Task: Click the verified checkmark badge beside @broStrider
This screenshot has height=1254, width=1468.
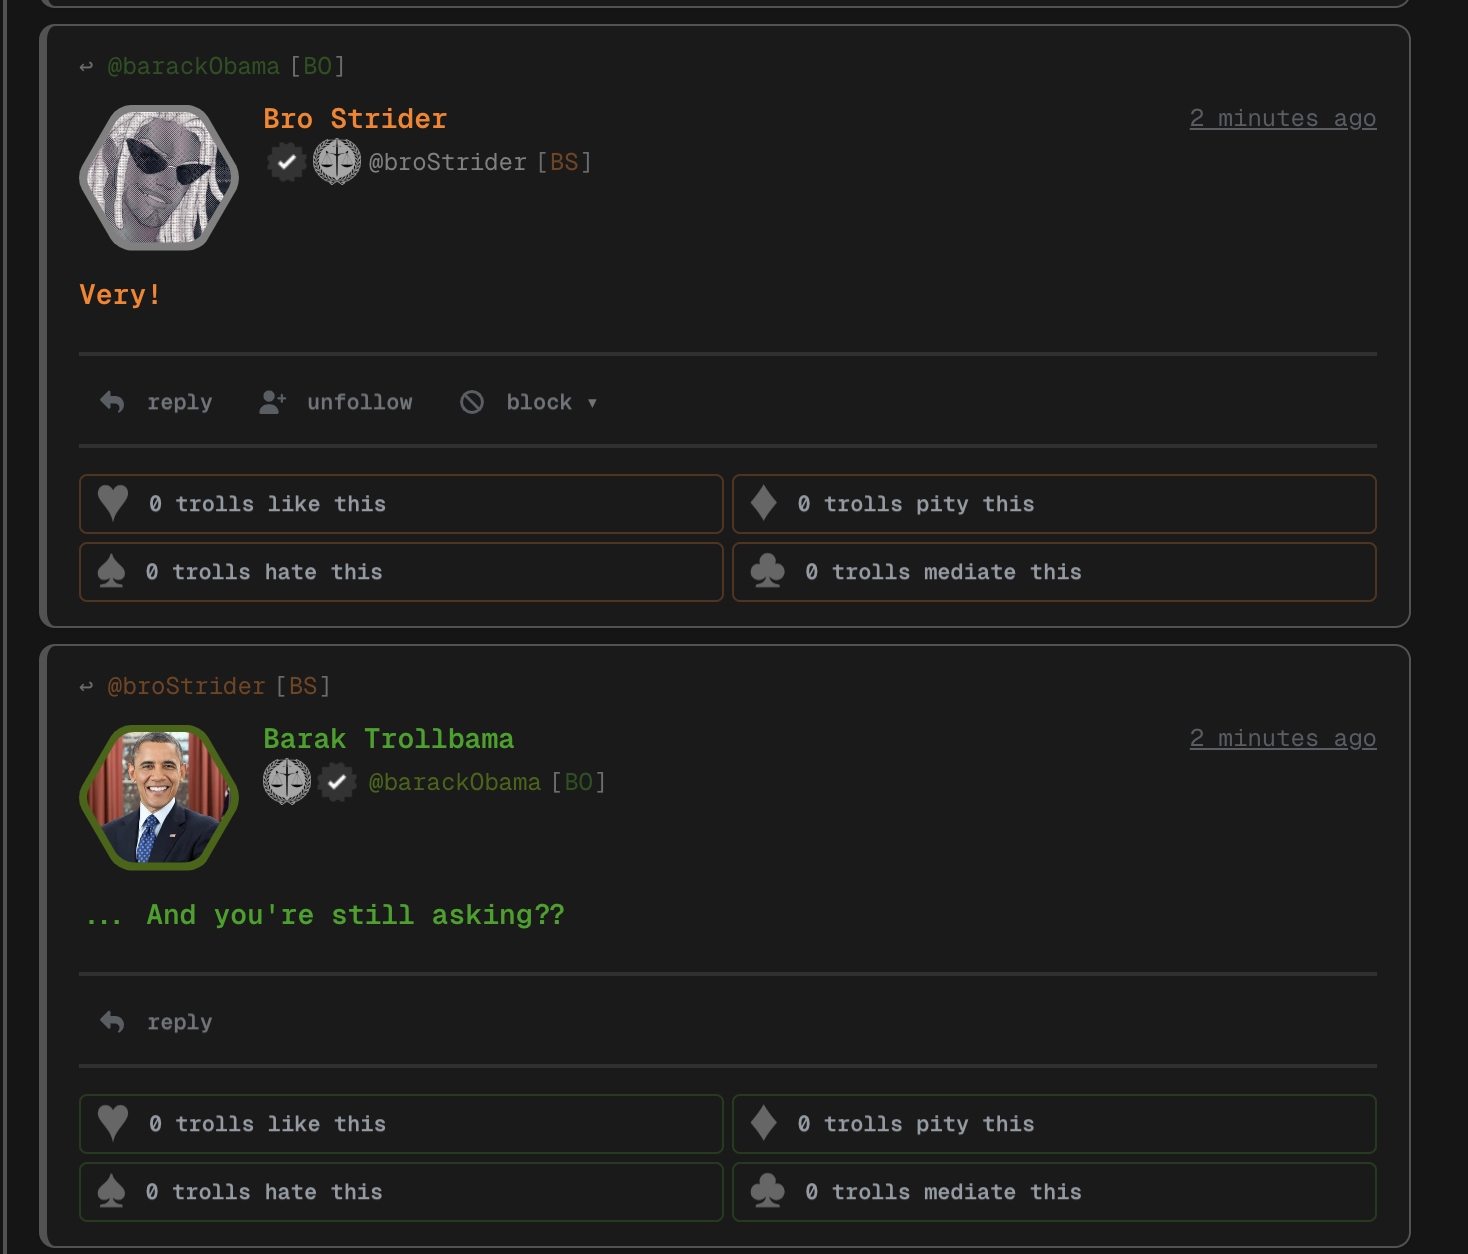Action: click(287, 162)
